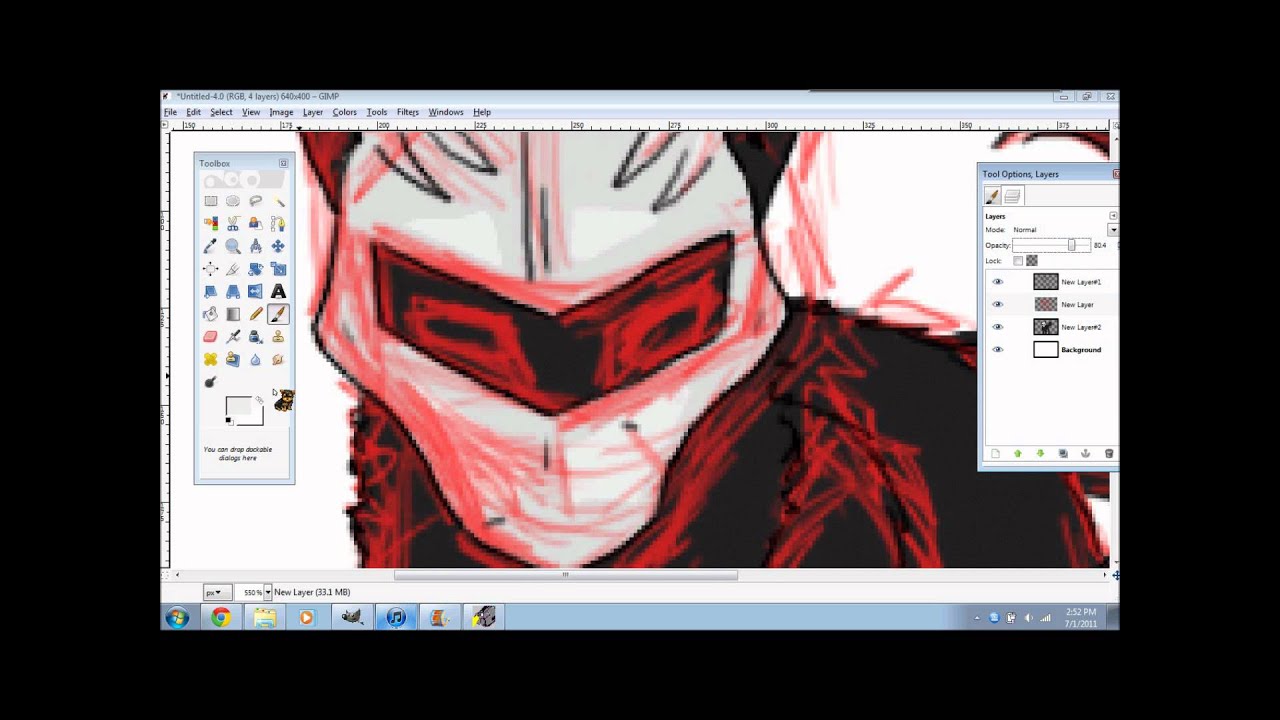1280x720 pixels.
Task: Select the Rectangle Select tool
Action: (x=211, y=201)
